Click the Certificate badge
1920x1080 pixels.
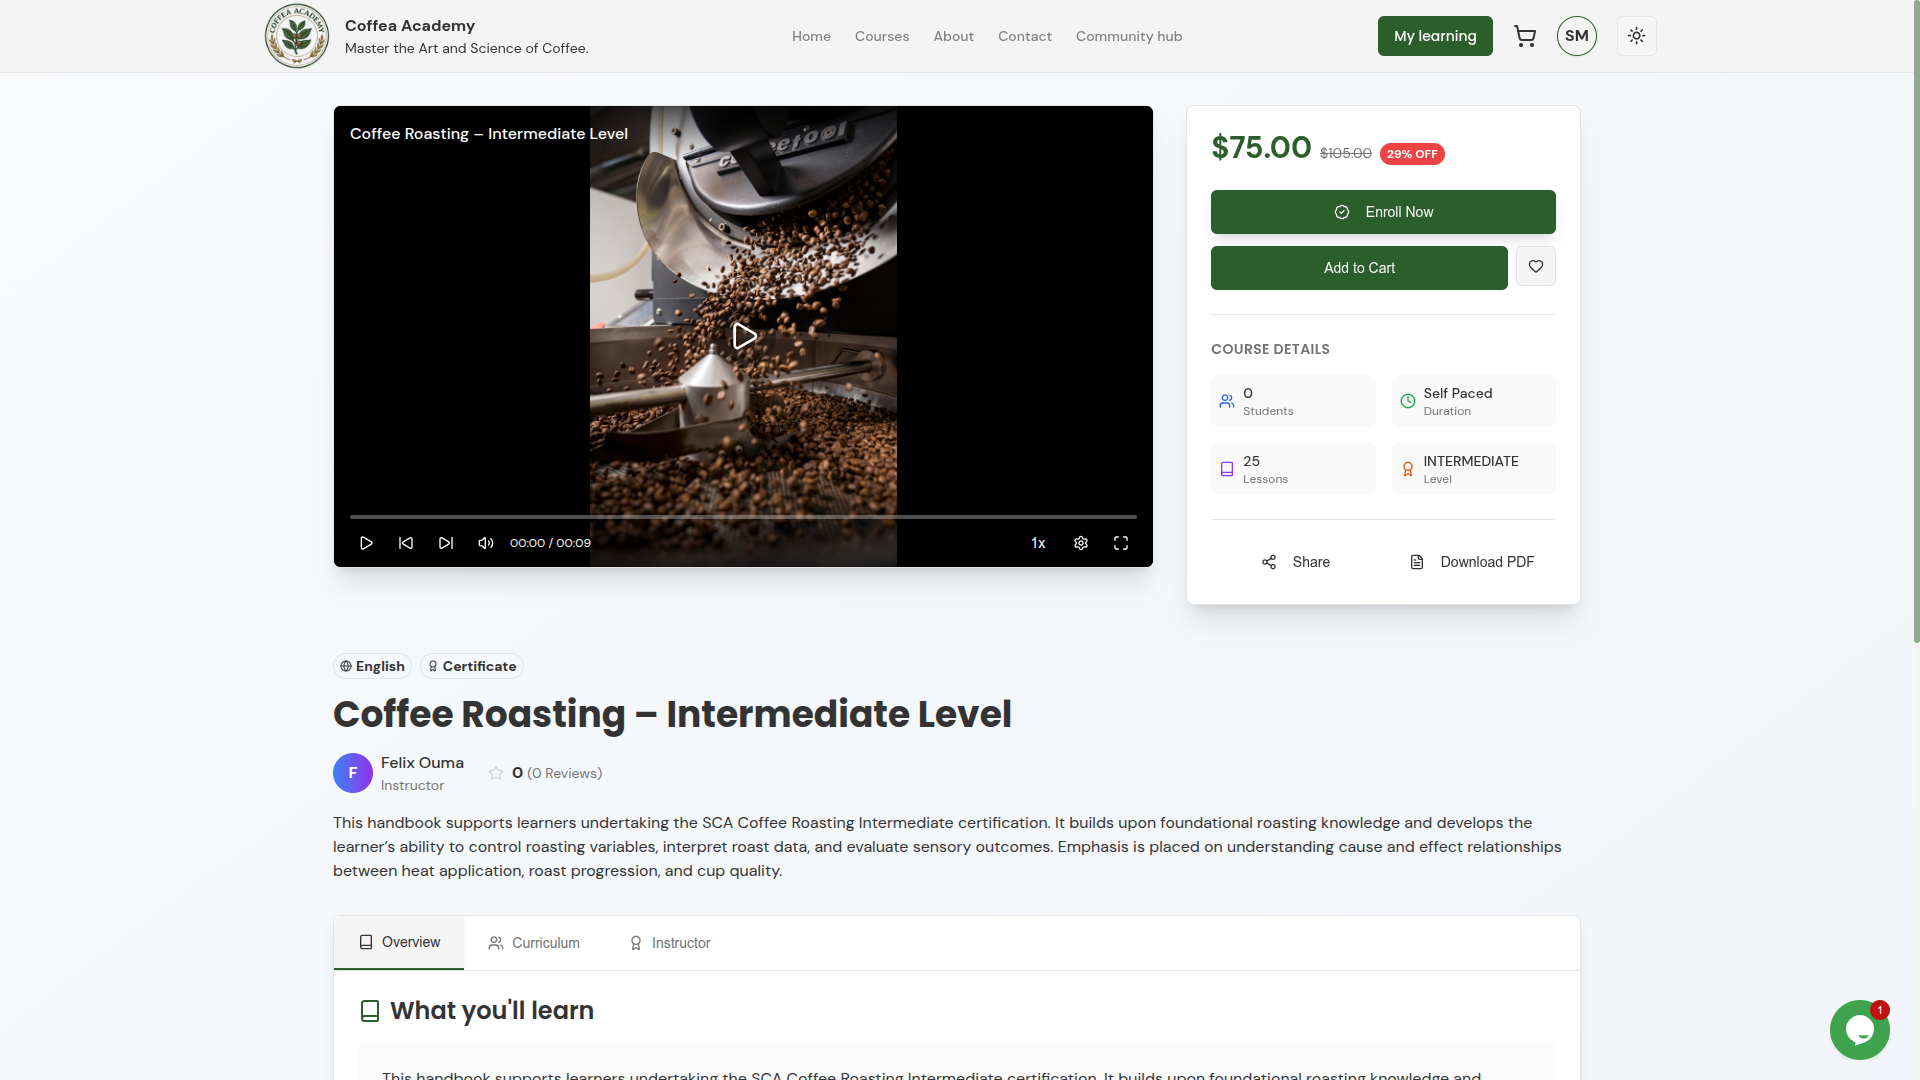[x=472, y=666]
